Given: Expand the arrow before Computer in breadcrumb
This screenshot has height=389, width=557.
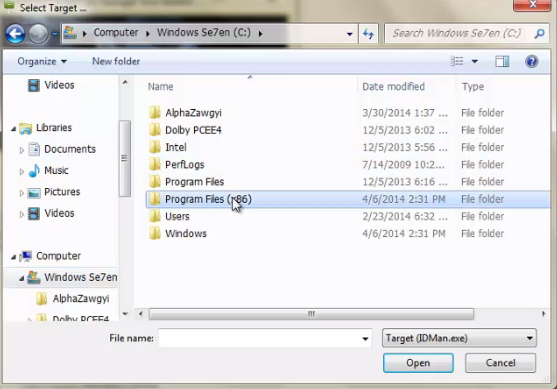Looking at the screenshot, I should click(x=85, y=34).
